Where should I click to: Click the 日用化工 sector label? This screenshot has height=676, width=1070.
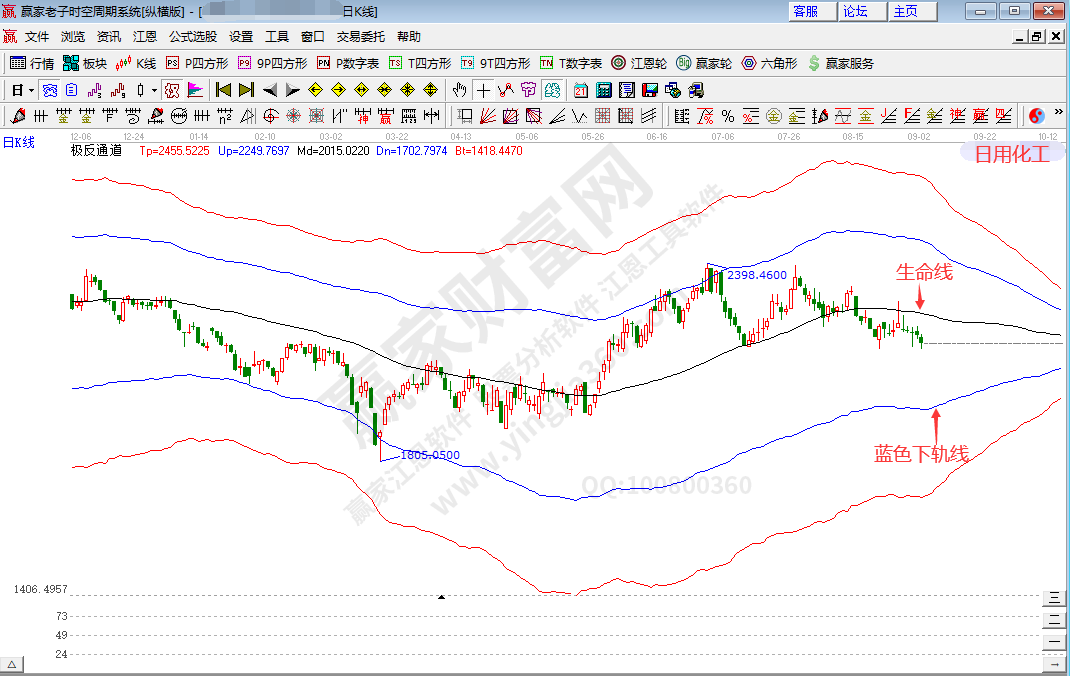click(1012, 154)
